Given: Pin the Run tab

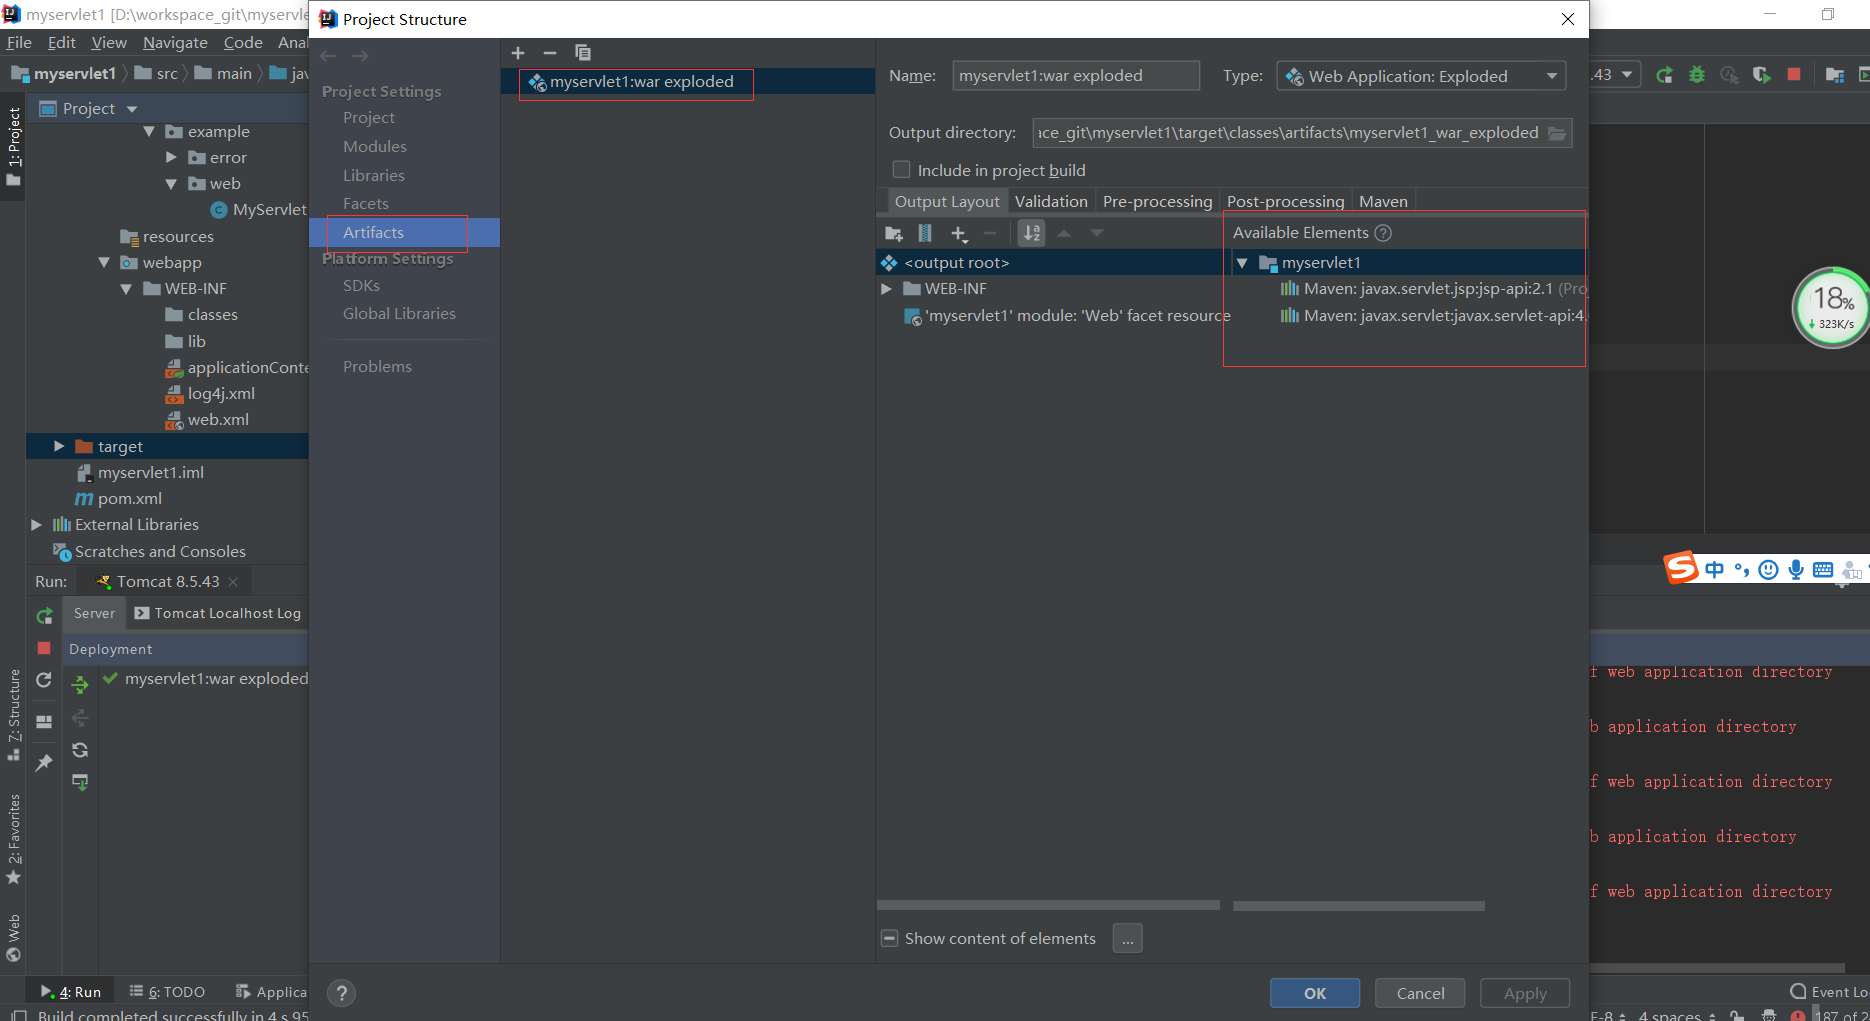Looking at the screenshot, I should tap(44, 763).
